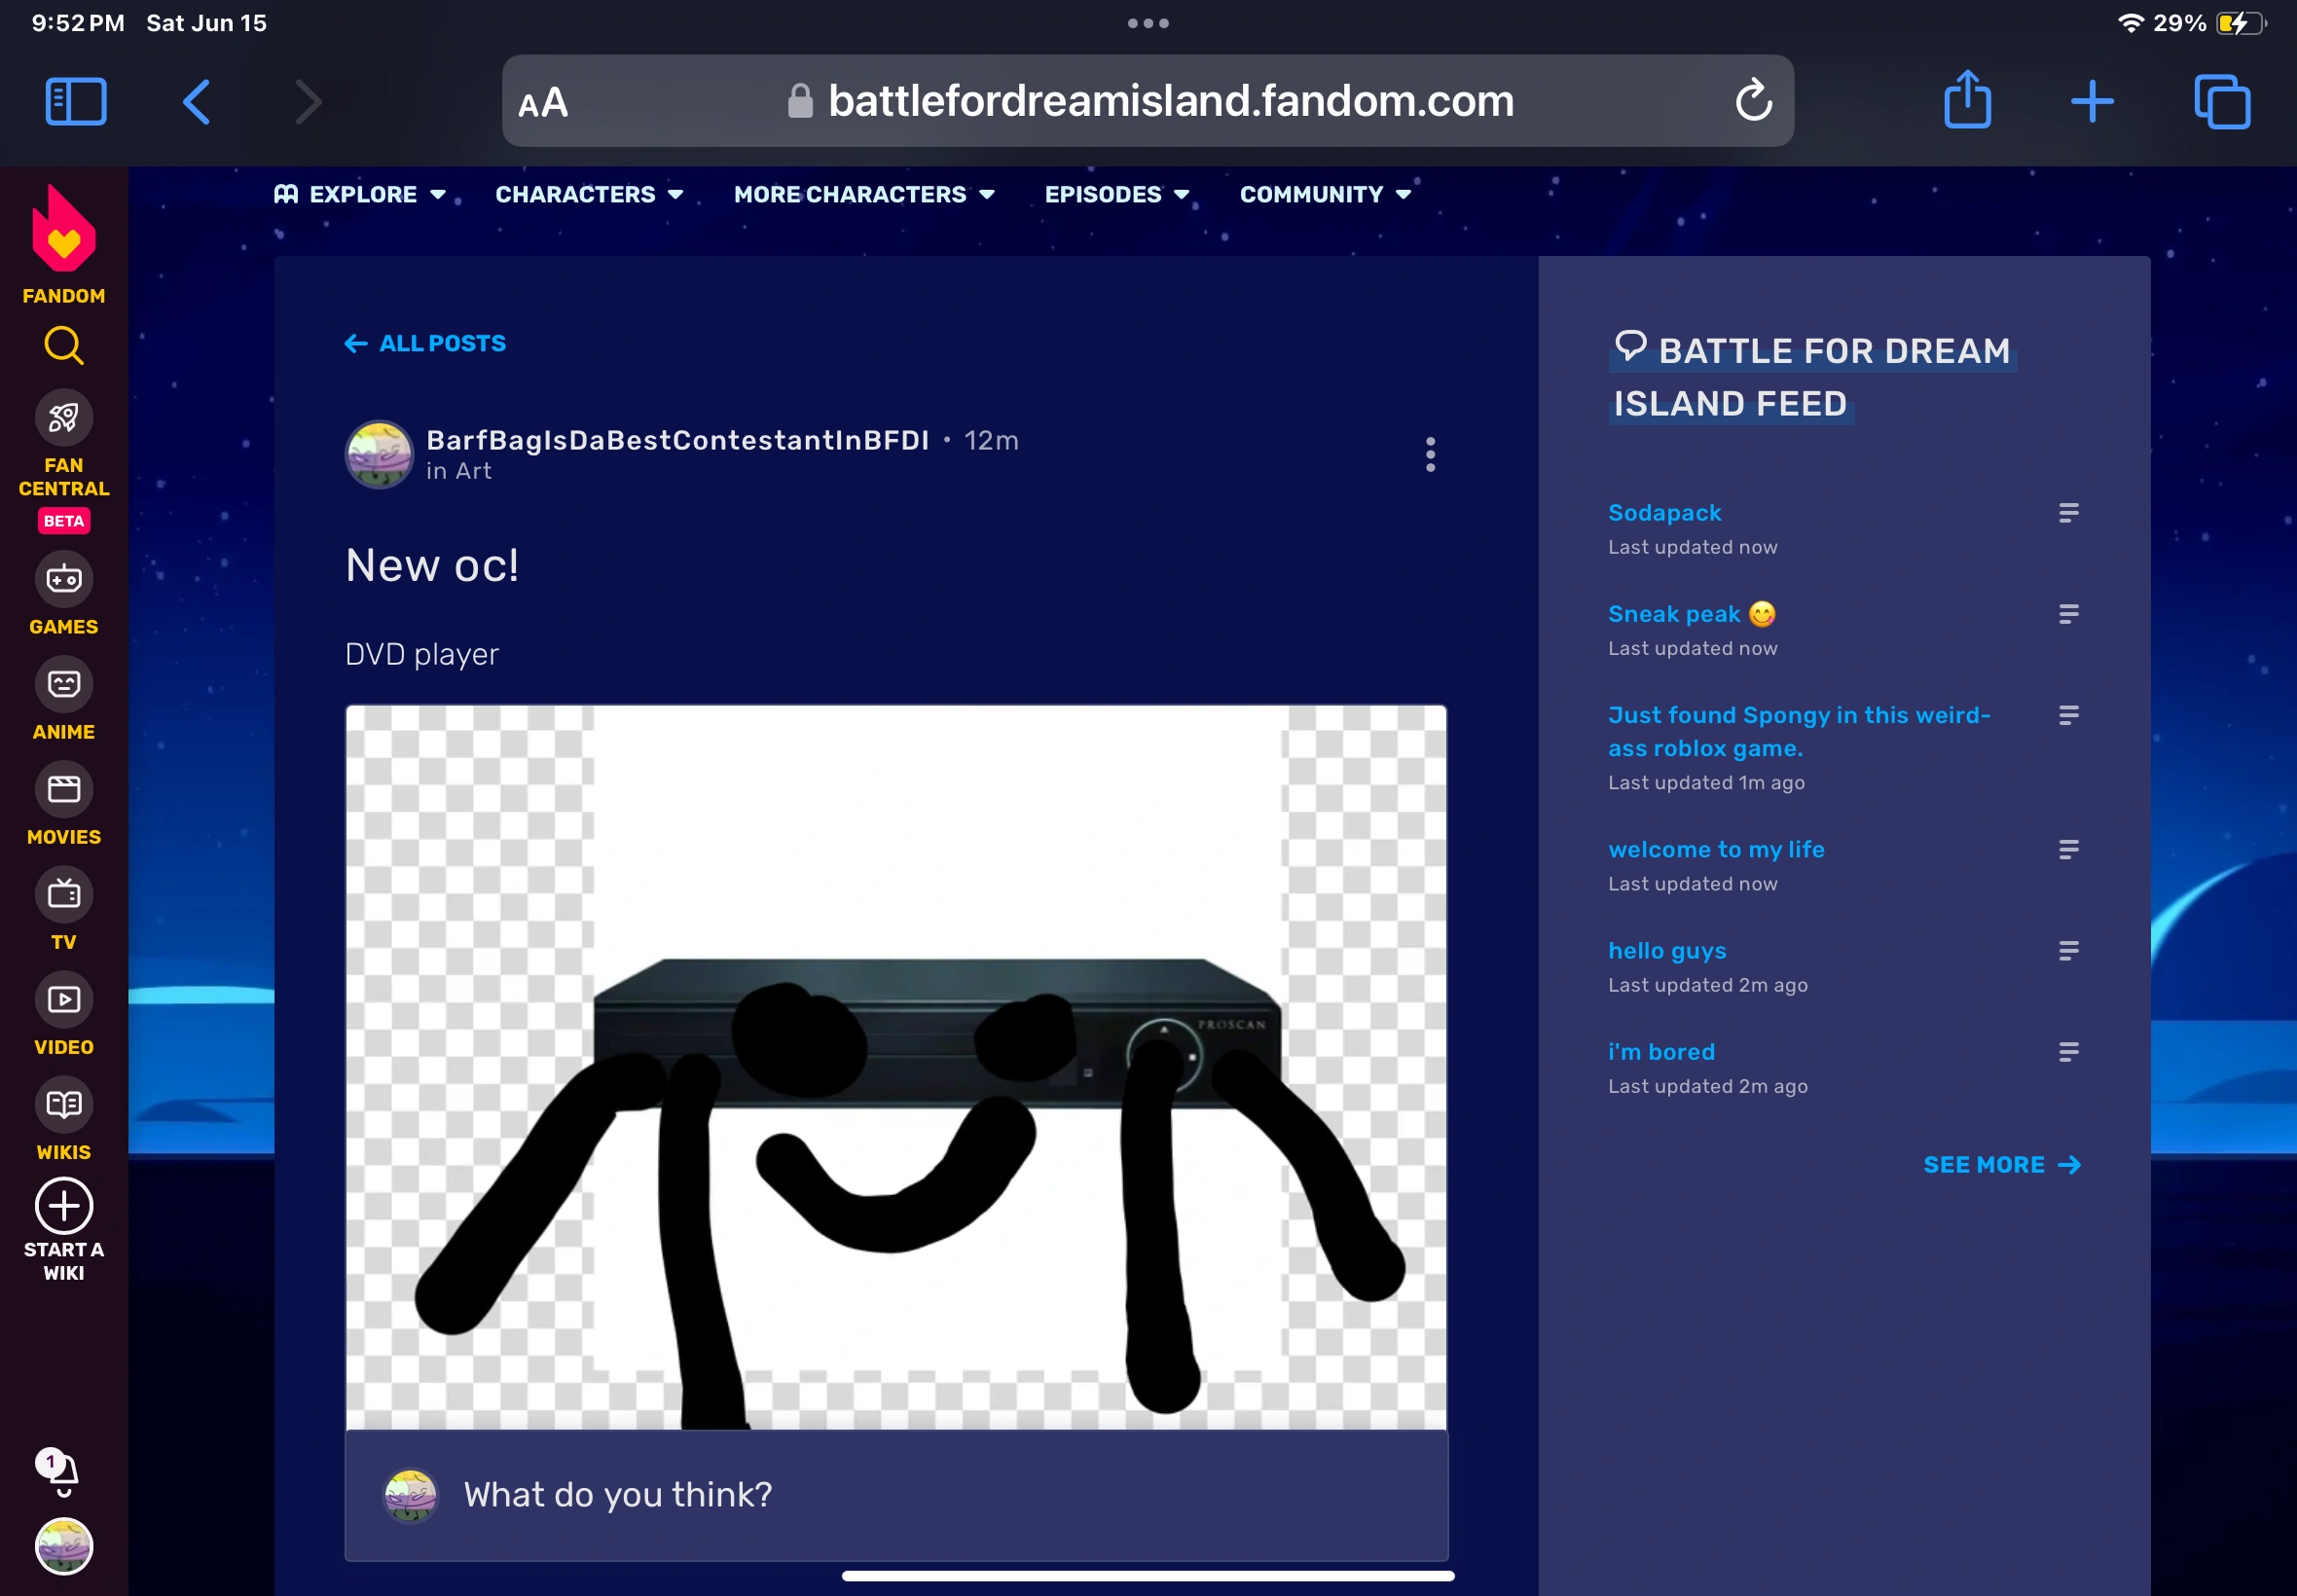2297x1596 pixels.
Task: Expand the Characters dropdown menu
Action: tap(589, 194)
